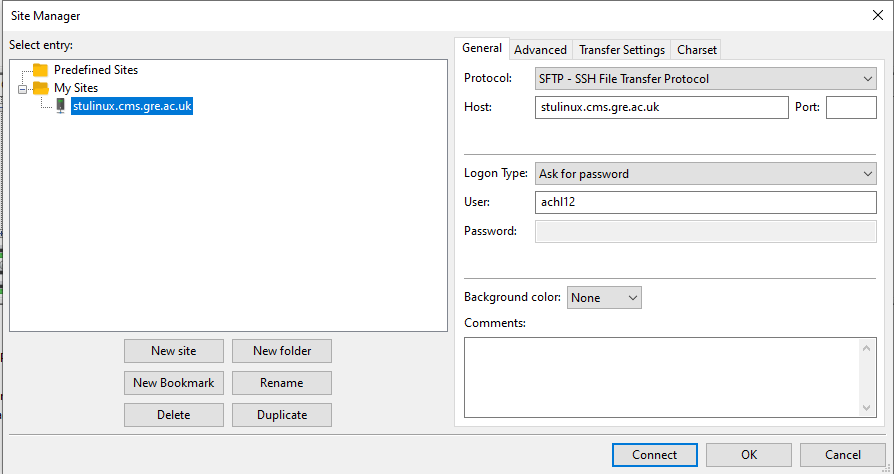Collapse the My Sites tree node
This screenshot has width=894, height=474.
(23, 88)
